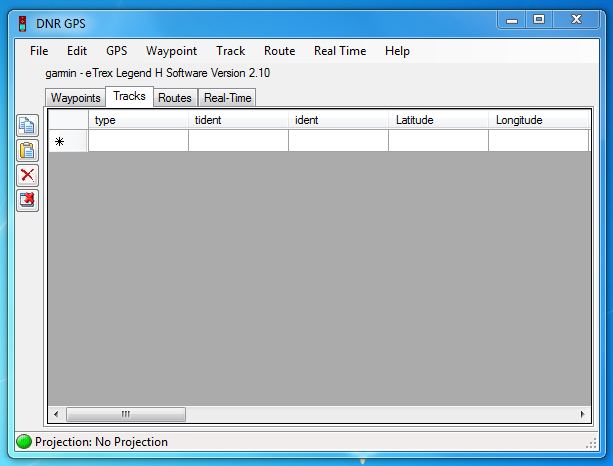This screenshot has width=613, height=466.
Task: Click the Paste clipboard icon
Action: click(x=27, y=151)
